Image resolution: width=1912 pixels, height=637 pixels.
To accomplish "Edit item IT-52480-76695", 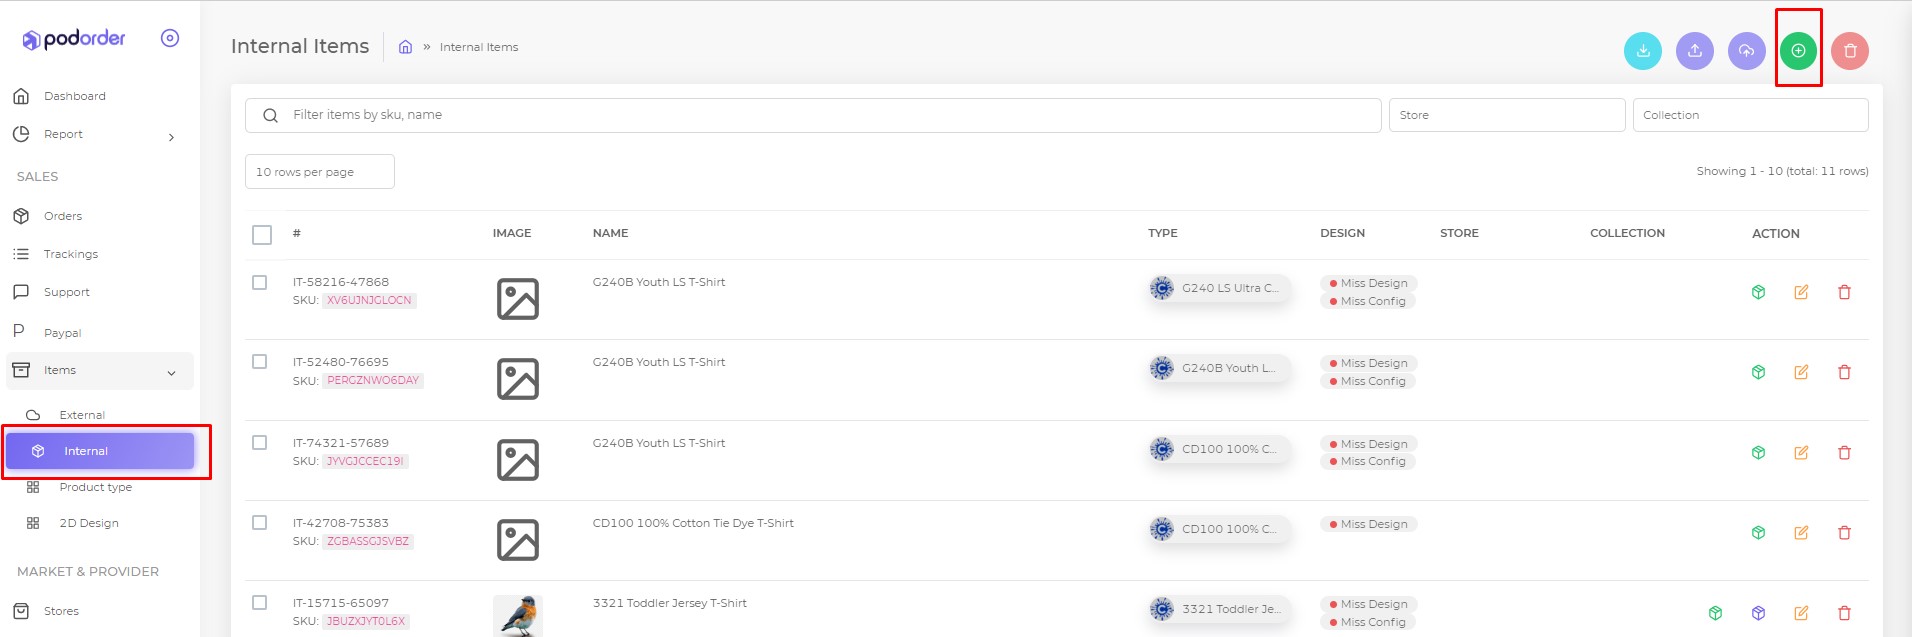I will coord(1801,372).
